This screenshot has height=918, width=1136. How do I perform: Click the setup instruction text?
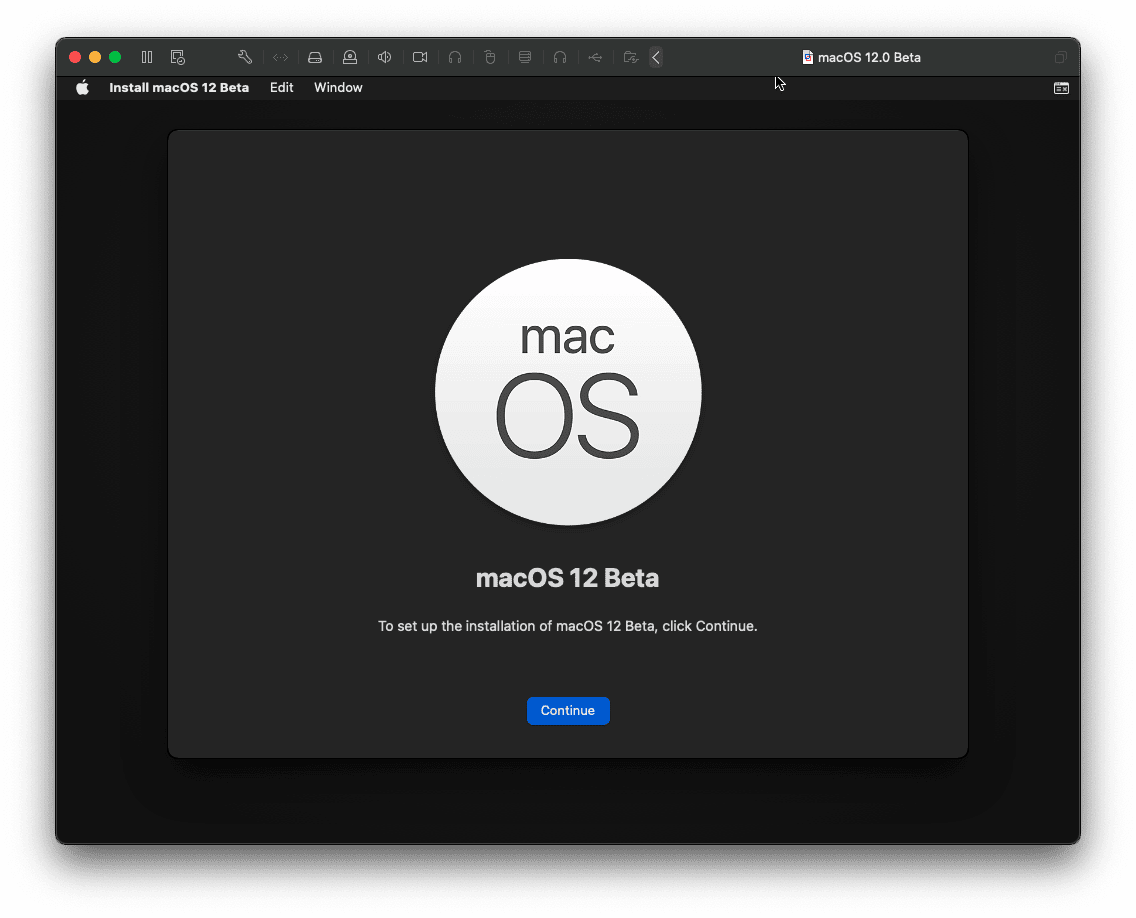click(567, 626)
